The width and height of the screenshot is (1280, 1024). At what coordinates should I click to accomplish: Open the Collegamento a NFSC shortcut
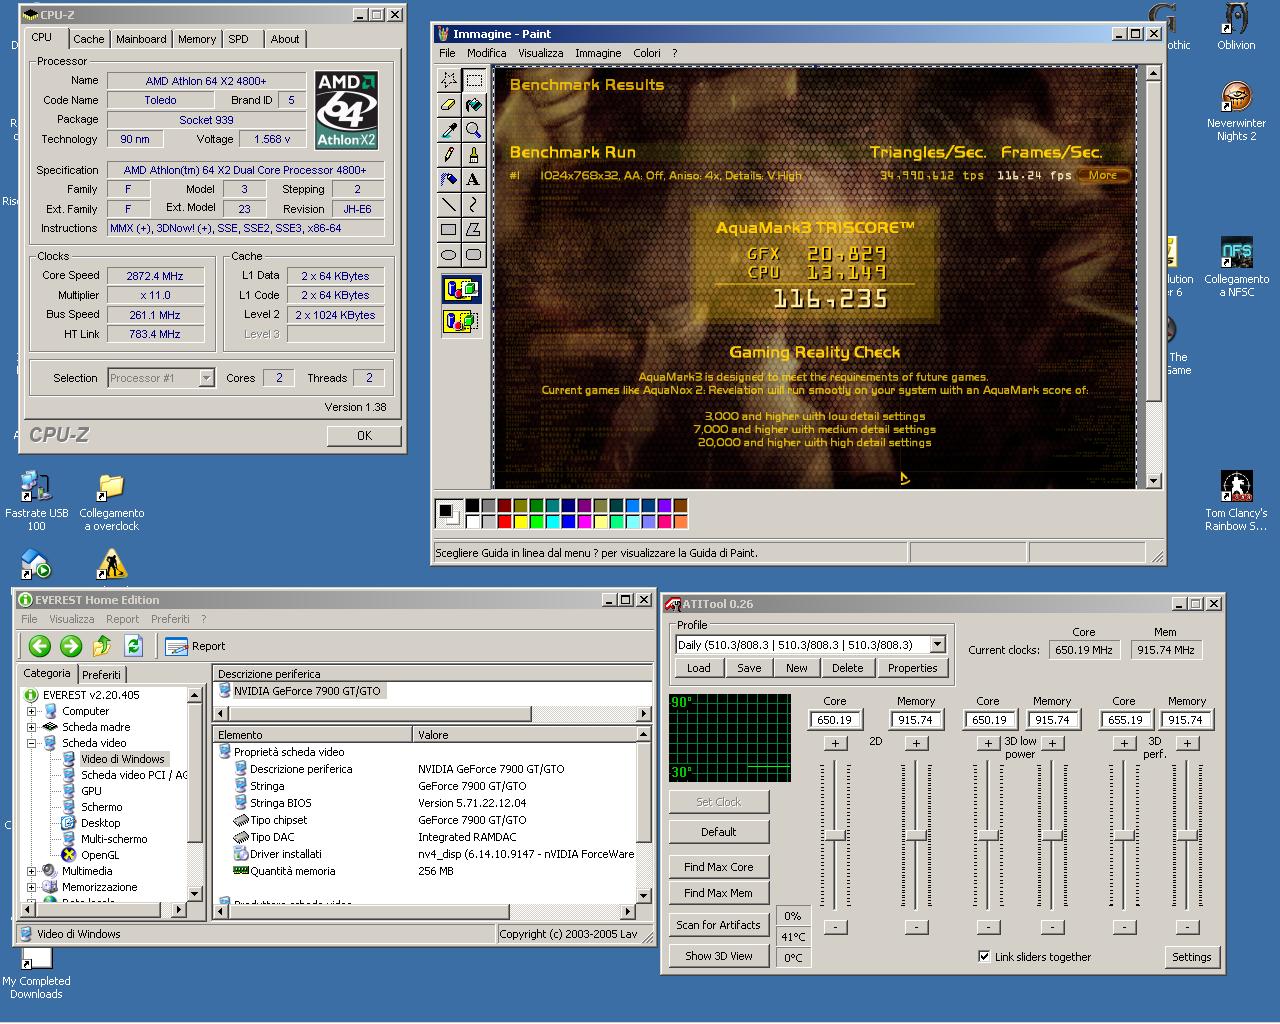coord(1236,267)
